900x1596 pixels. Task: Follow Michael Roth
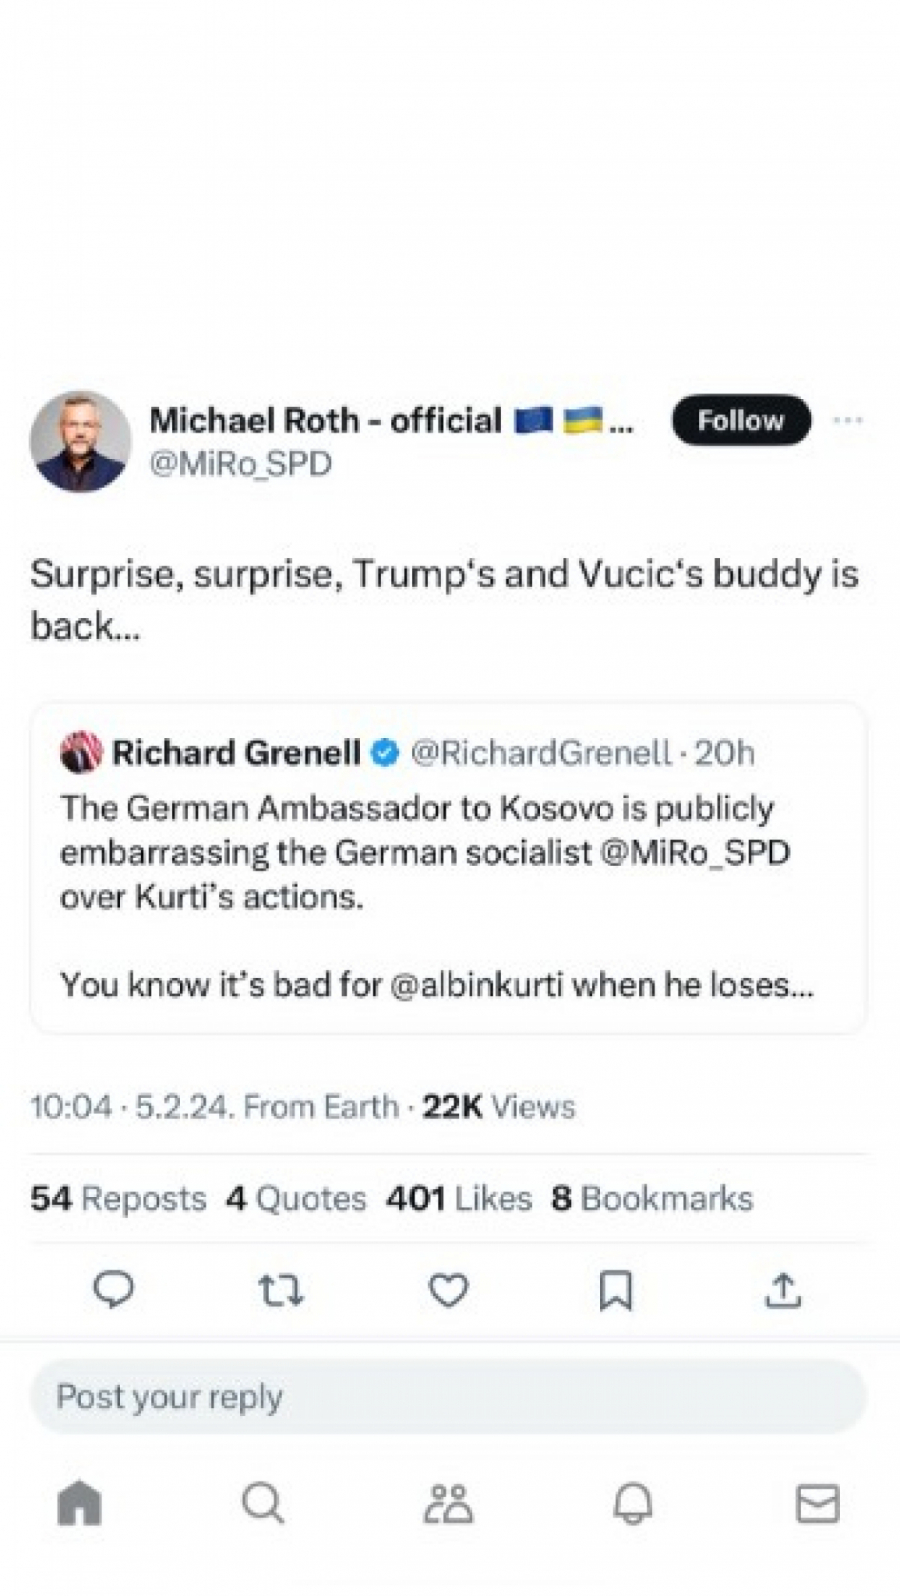click(740, 421)
